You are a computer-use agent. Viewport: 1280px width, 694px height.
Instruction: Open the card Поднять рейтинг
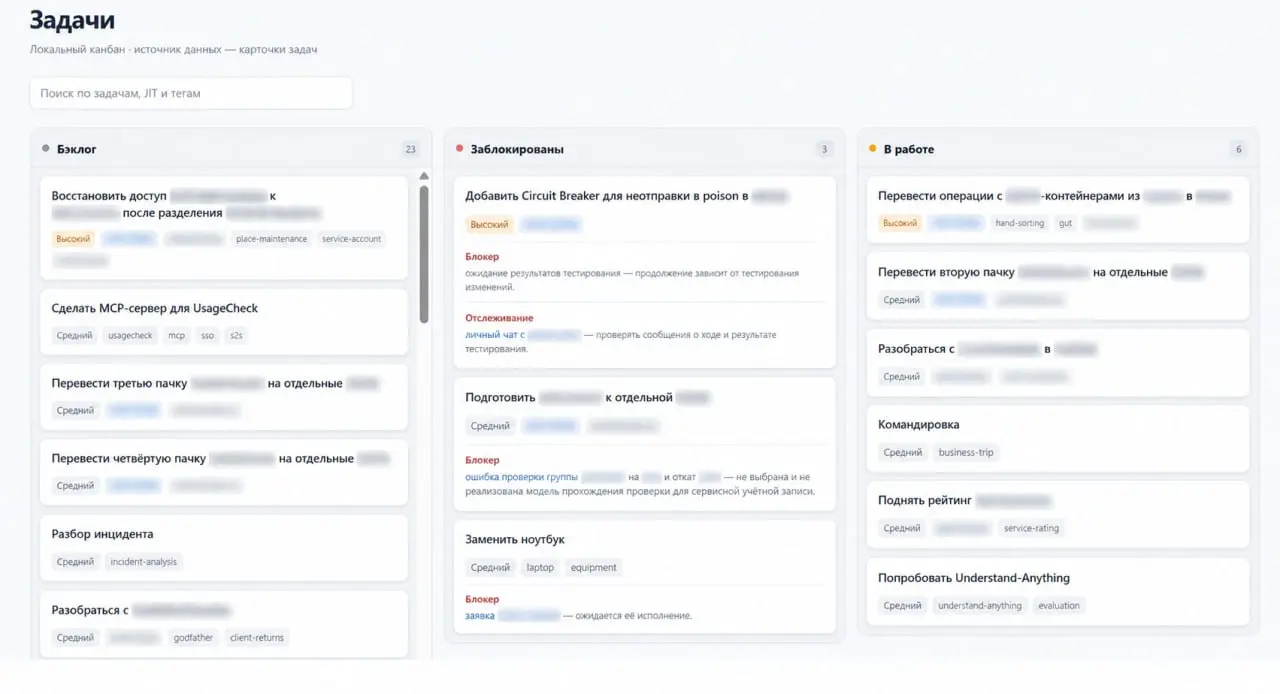click(1058, 514)
